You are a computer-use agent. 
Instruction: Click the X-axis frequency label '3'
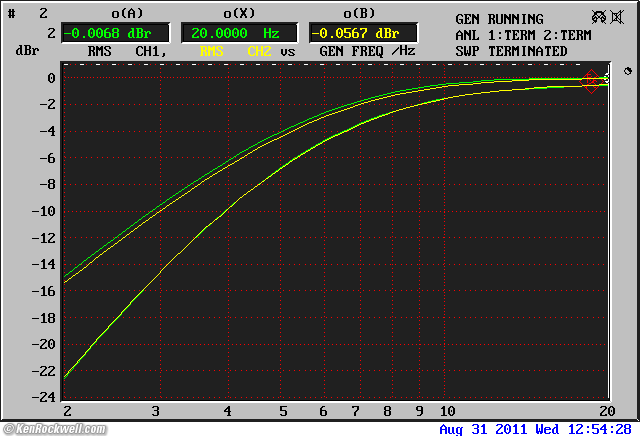pos(156,411)
